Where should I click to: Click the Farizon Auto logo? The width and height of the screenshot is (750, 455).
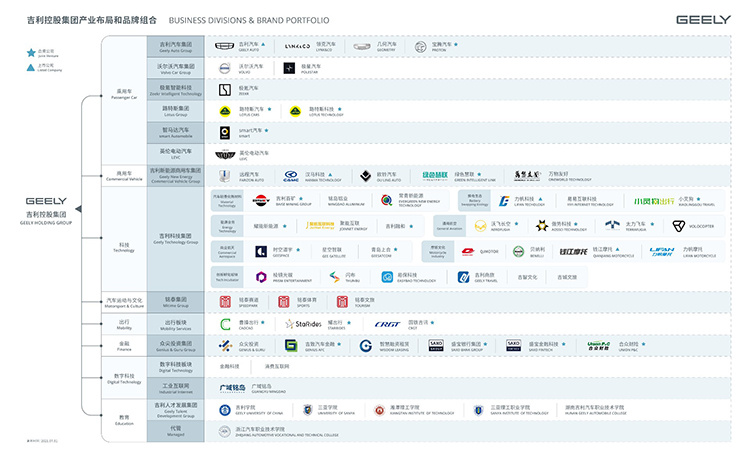point(224,176)
